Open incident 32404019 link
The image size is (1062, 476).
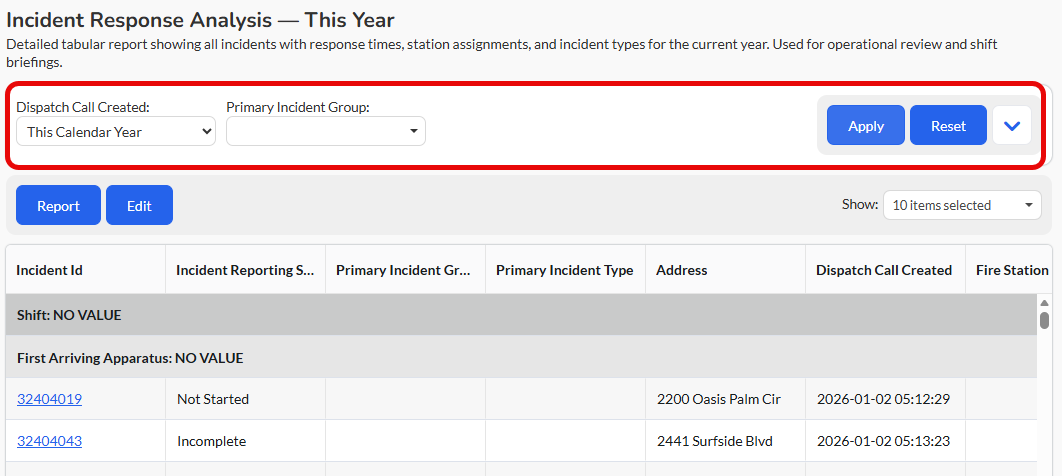tap(49, 399)
